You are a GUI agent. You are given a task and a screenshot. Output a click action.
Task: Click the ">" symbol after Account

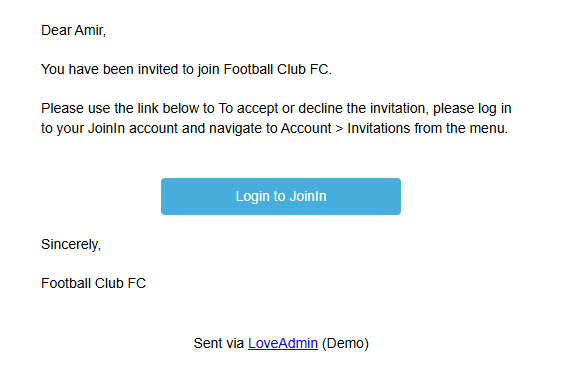(x=339, y=129)
